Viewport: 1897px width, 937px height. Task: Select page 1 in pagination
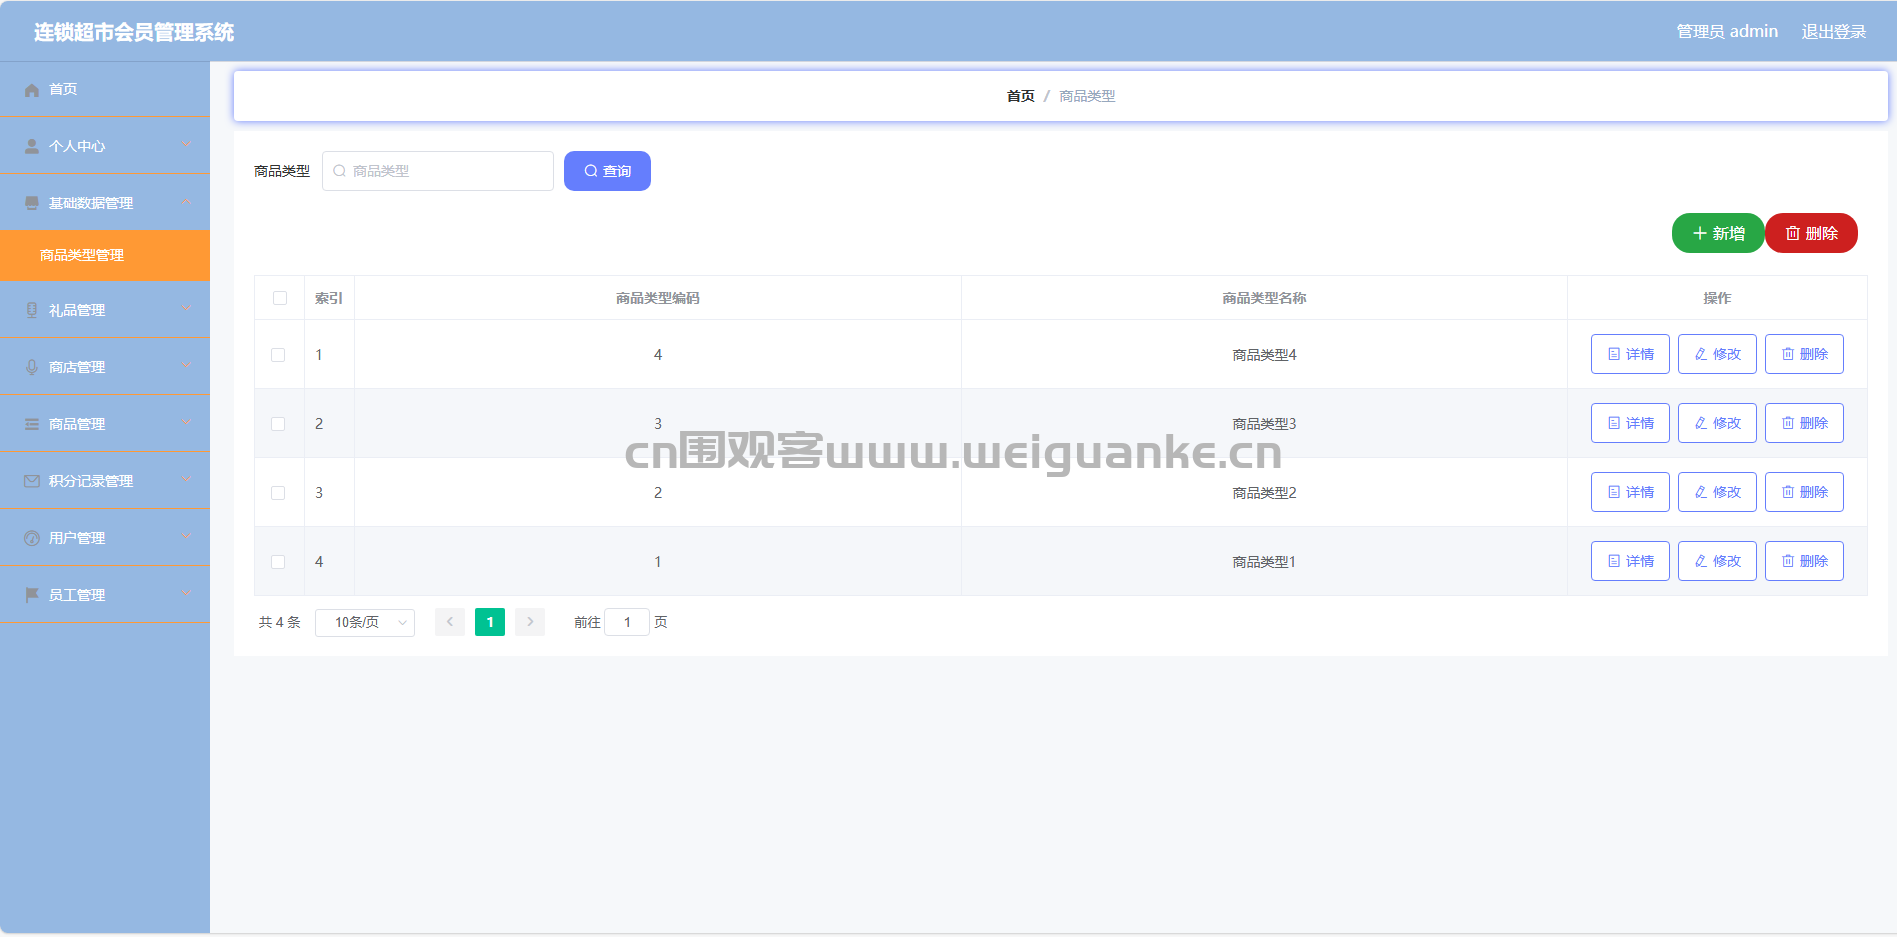tap(490, 622)
